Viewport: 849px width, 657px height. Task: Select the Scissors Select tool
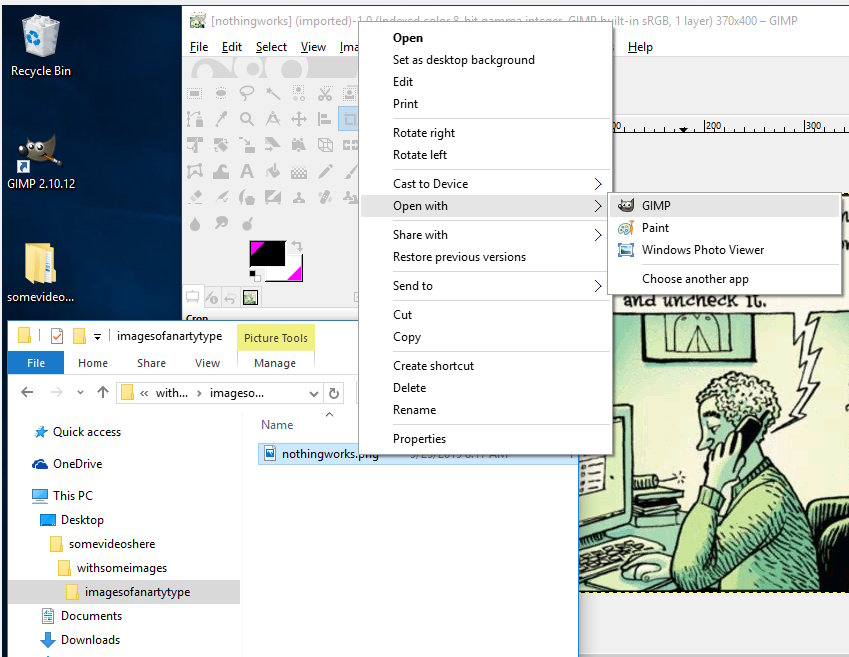click(325, 94)
